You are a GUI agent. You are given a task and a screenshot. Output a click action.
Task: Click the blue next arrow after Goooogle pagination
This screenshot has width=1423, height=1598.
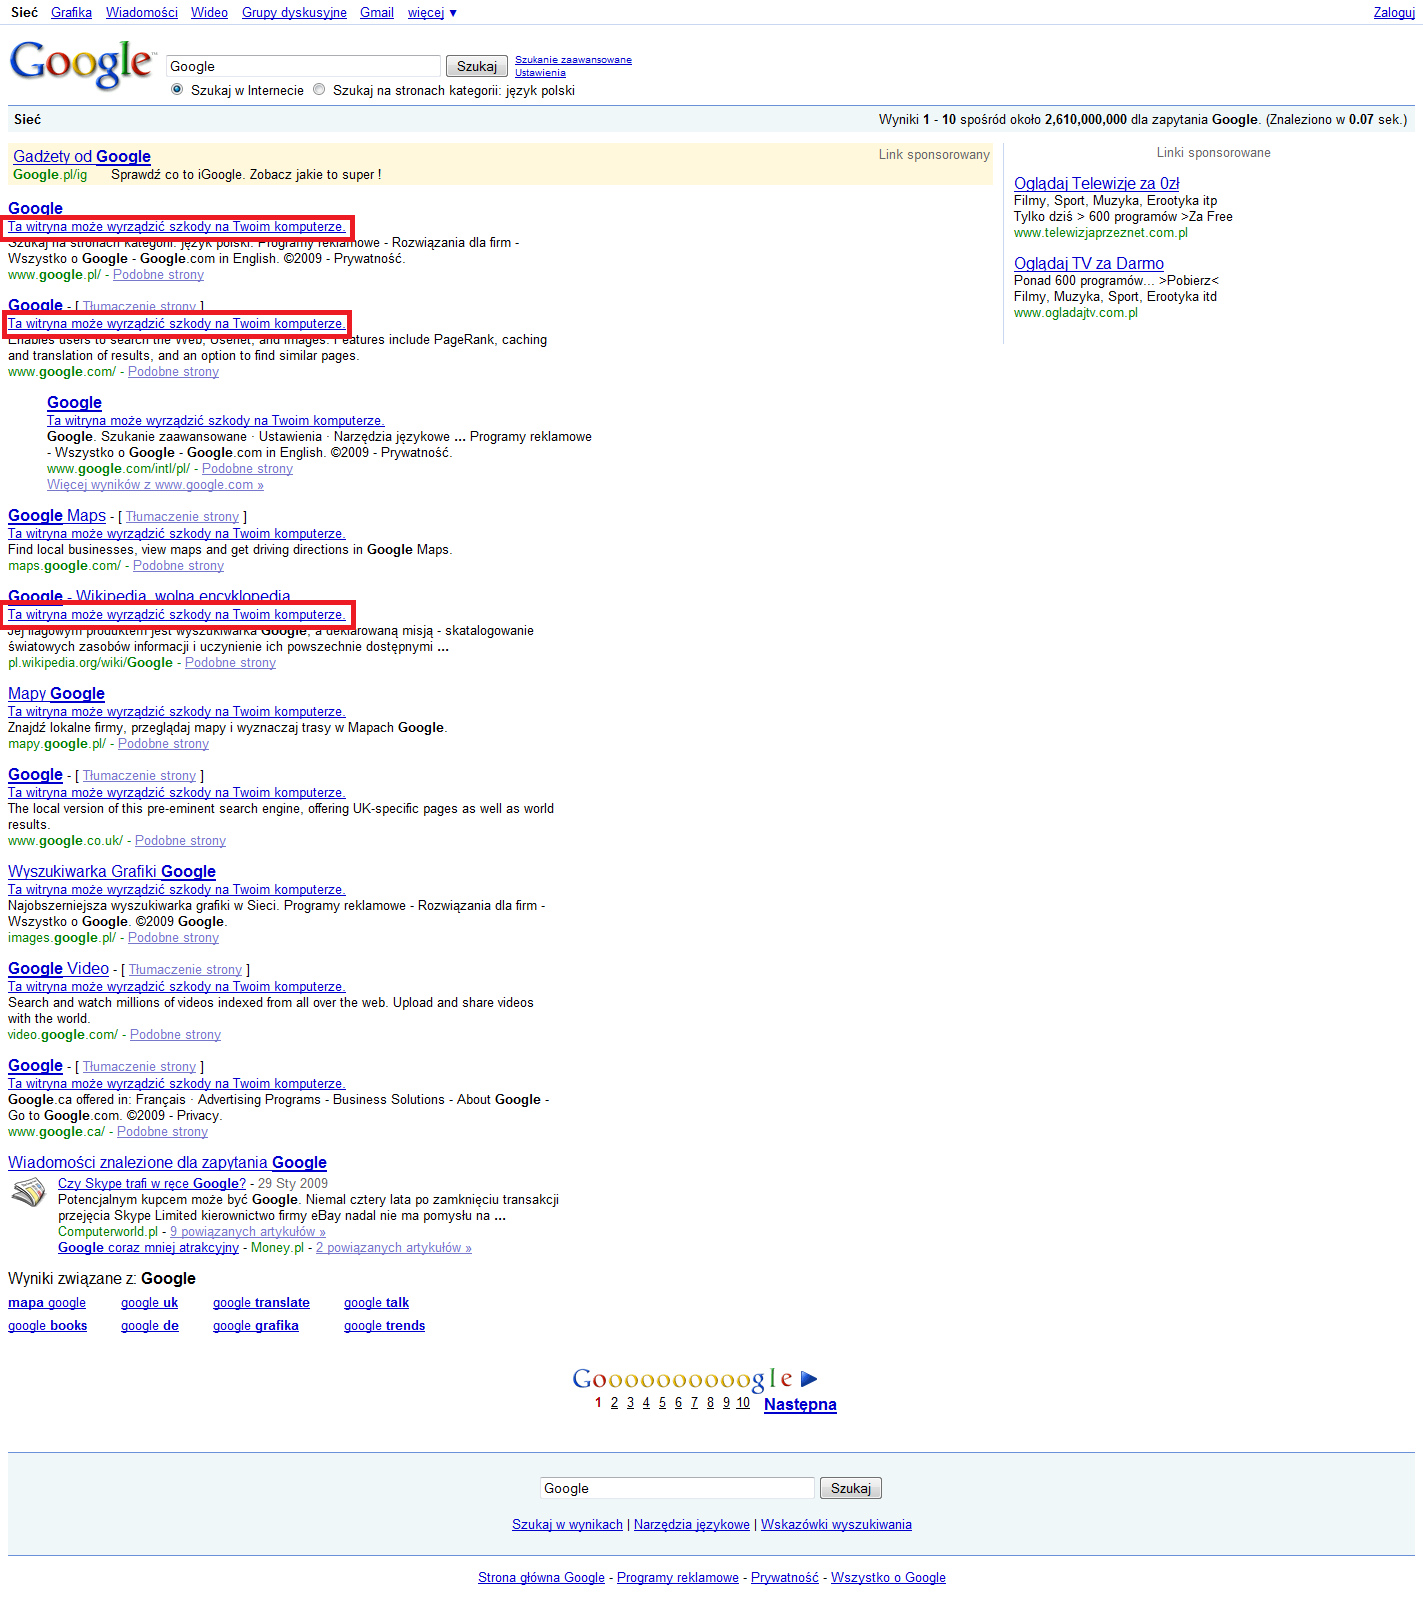pyautogui.click(x=810, y=1379)
